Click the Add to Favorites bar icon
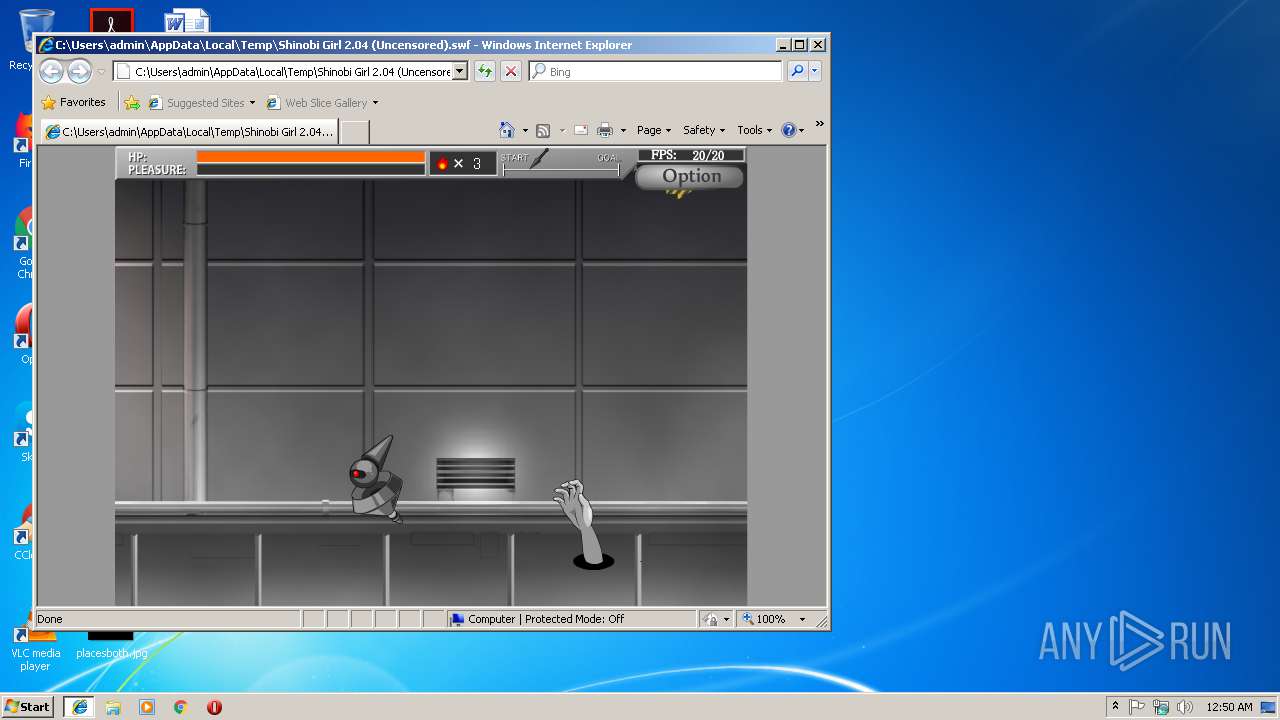Screen dimensions: 1280x720 point(132,102)
